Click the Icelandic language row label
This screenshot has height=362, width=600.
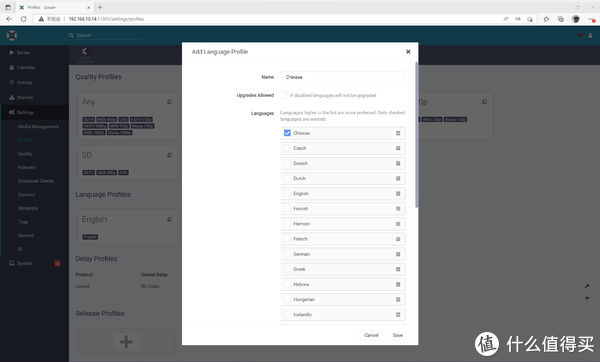[302, 315]
